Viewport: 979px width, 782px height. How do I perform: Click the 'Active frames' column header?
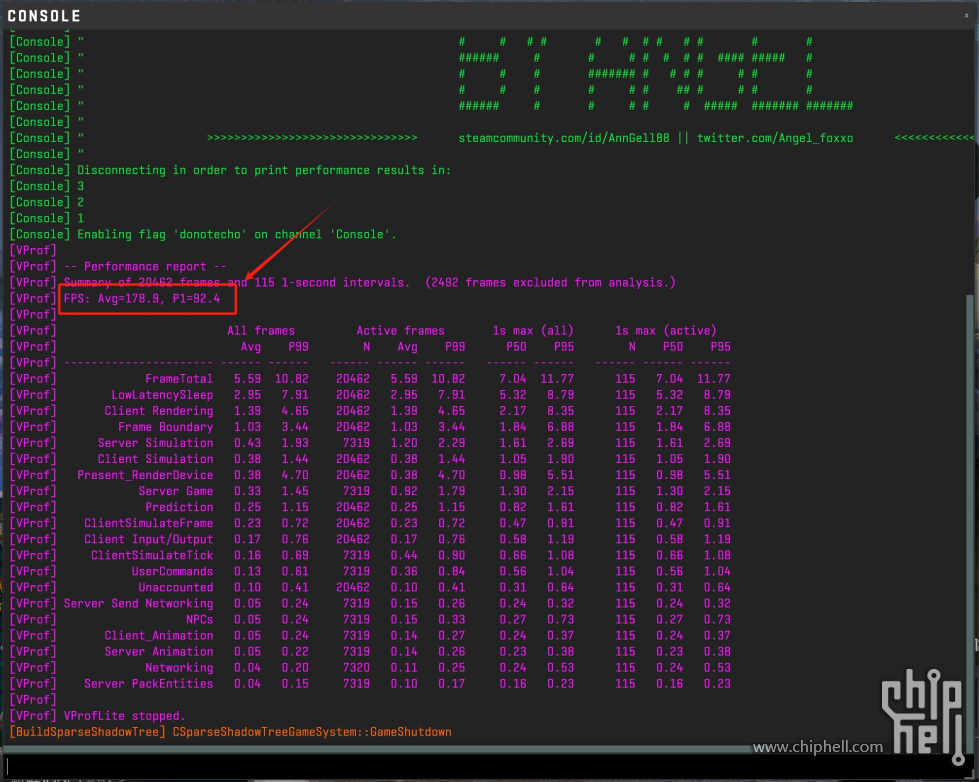coord(400,330)
